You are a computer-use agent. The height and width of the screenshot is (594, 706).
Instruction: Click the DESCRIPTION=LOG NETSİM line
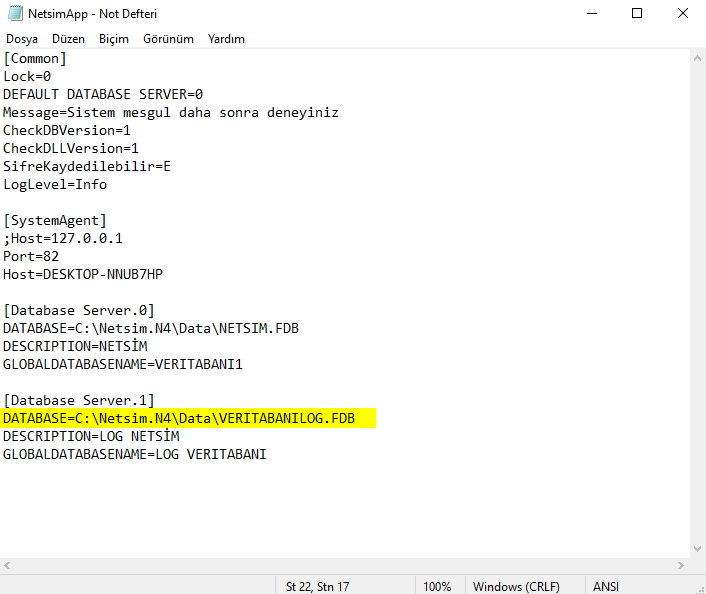91,437
